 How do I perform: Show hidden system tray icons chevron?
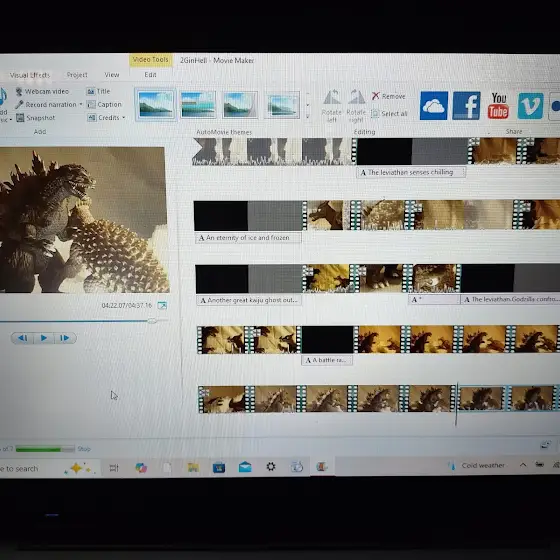523,465
